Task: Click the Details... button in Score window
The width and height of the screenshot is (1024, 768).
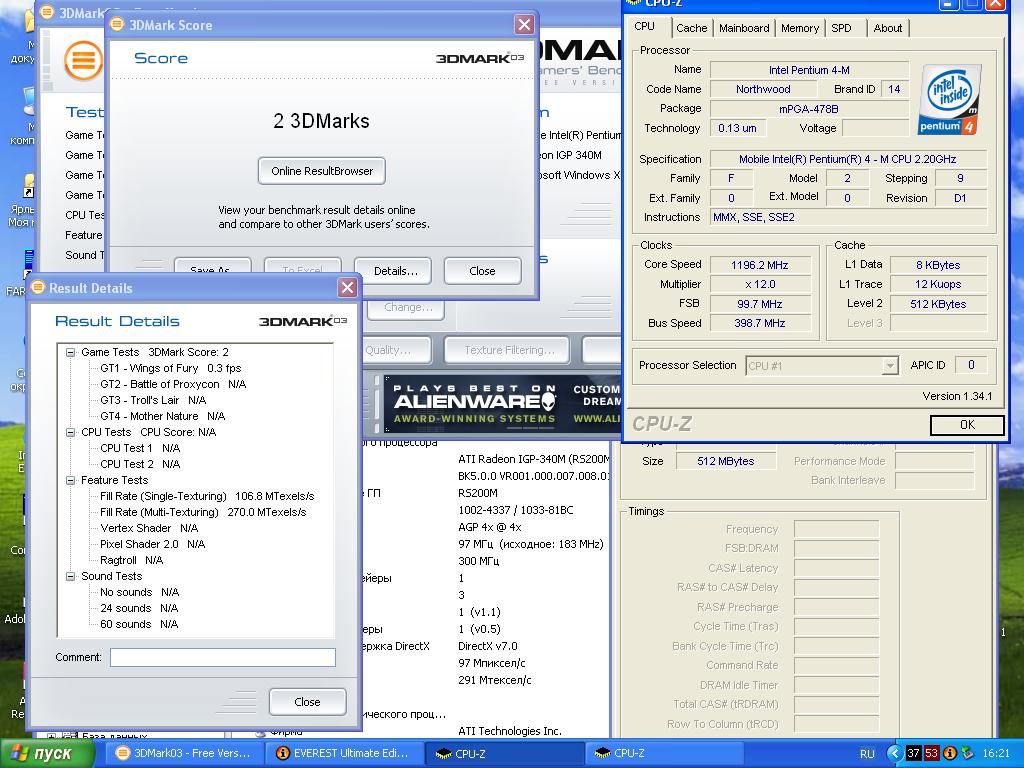Action: click(395, 271)
